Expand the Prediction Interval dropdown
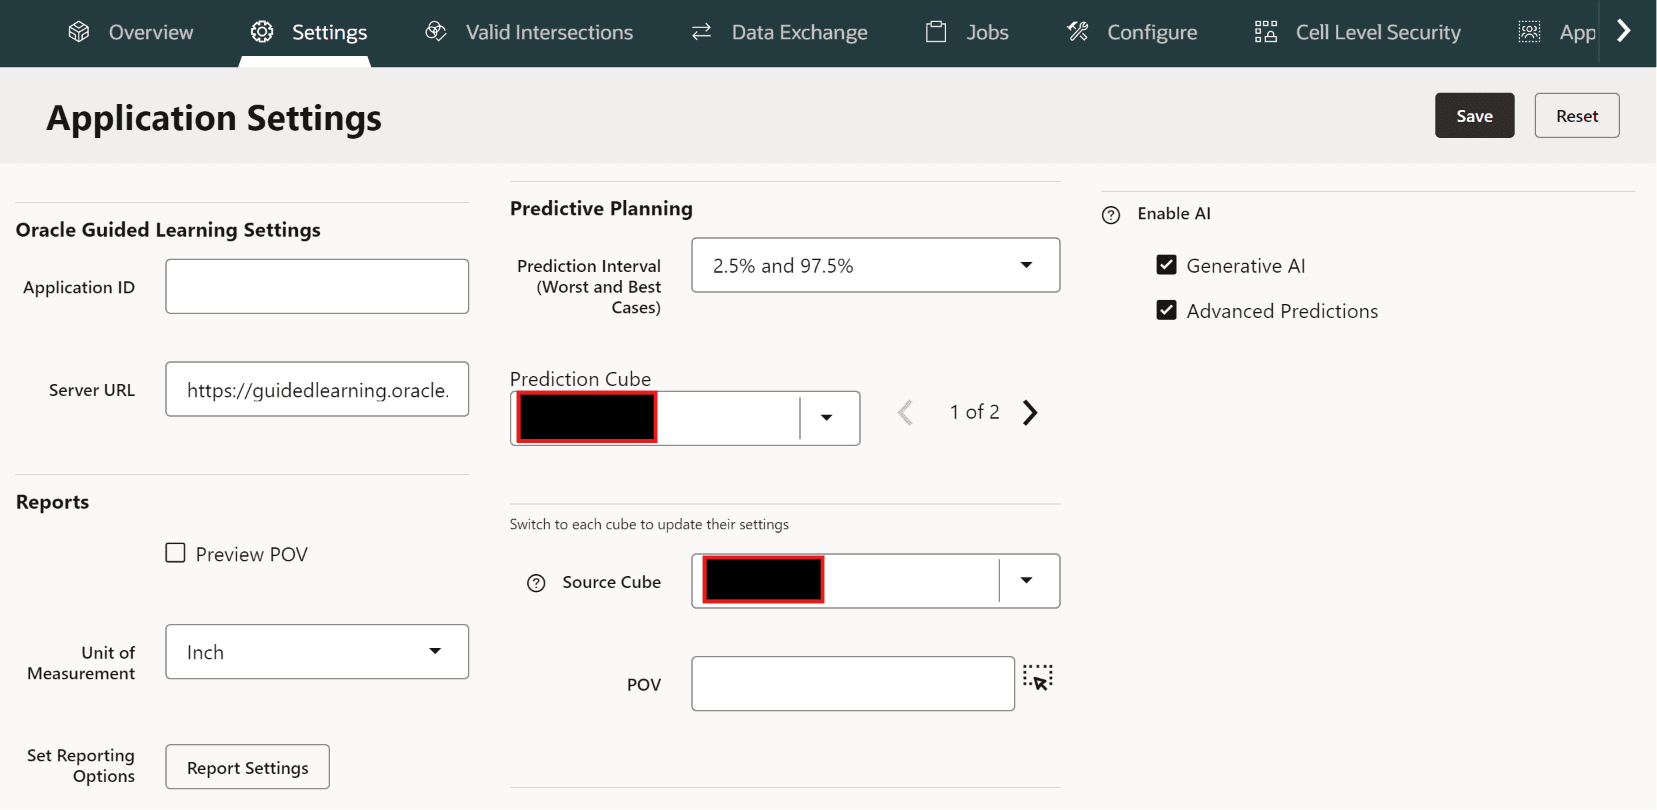The height and width of the screenshot is (810, 1657). [875, 265]
